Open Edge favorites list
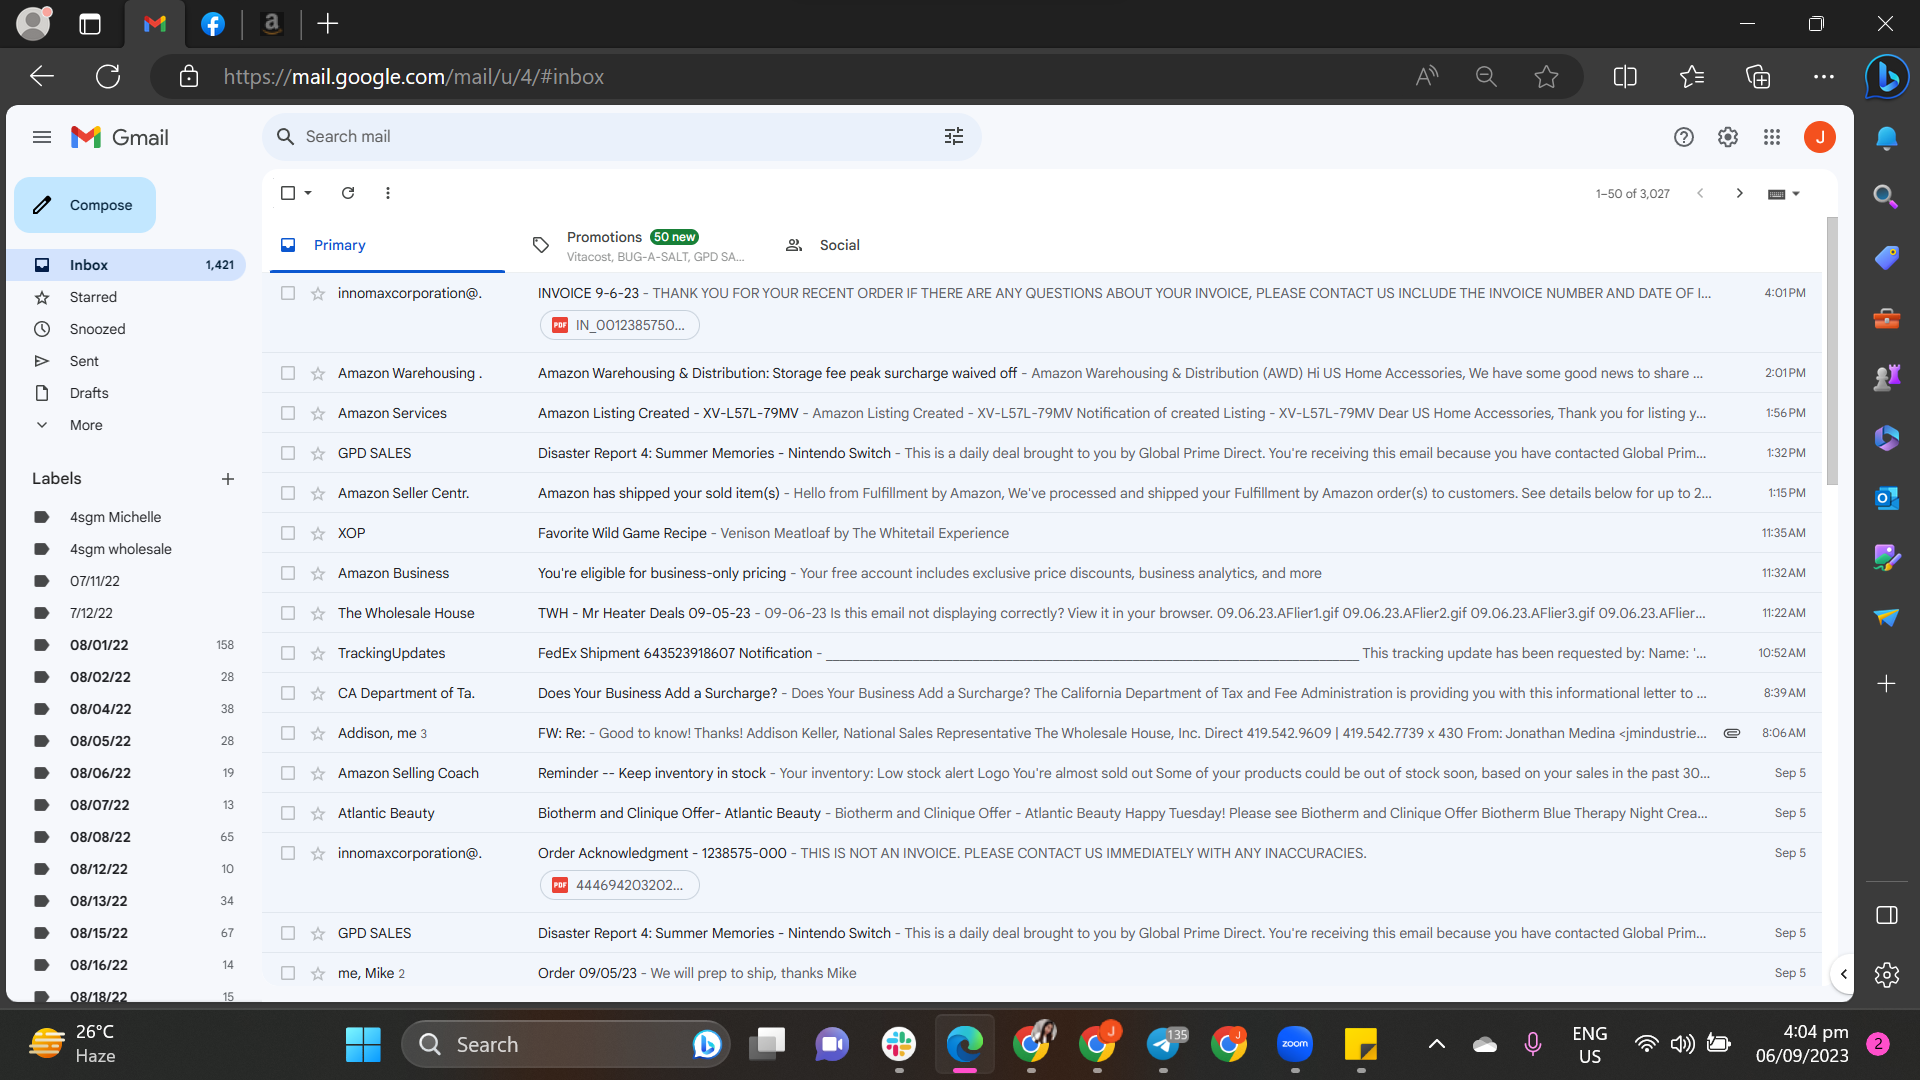 pos(1691,76)
